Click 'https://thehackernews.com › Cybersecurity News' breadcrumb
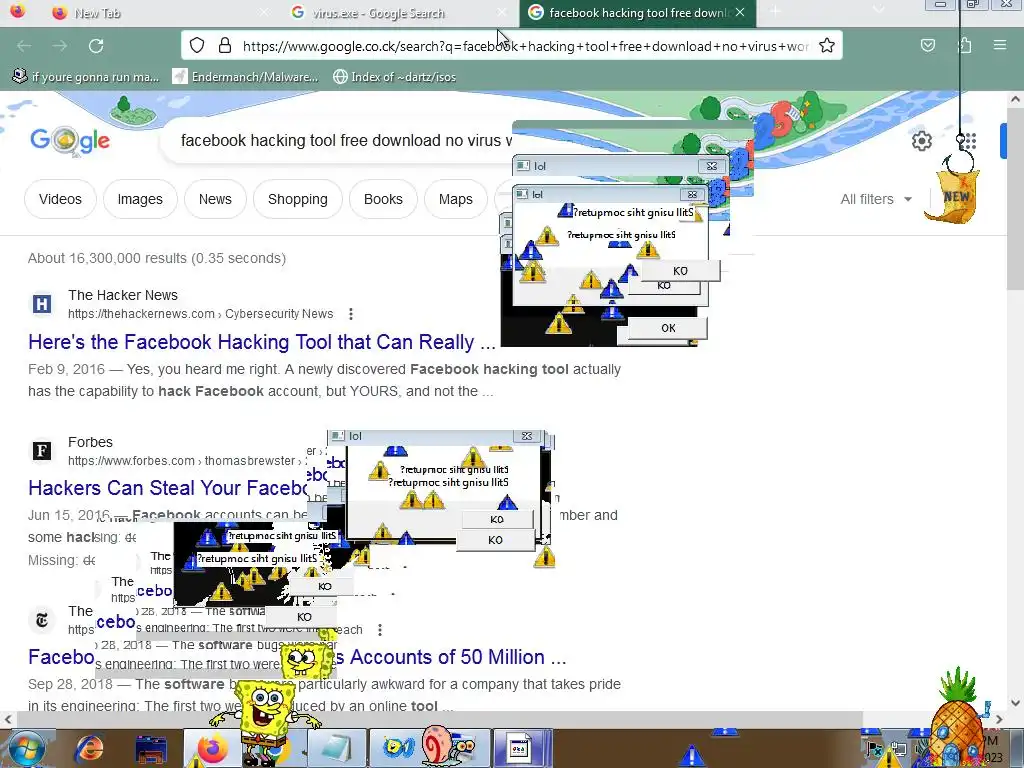Image resolution: width=1024 pixels, height=768 pixels. [200, 314]
